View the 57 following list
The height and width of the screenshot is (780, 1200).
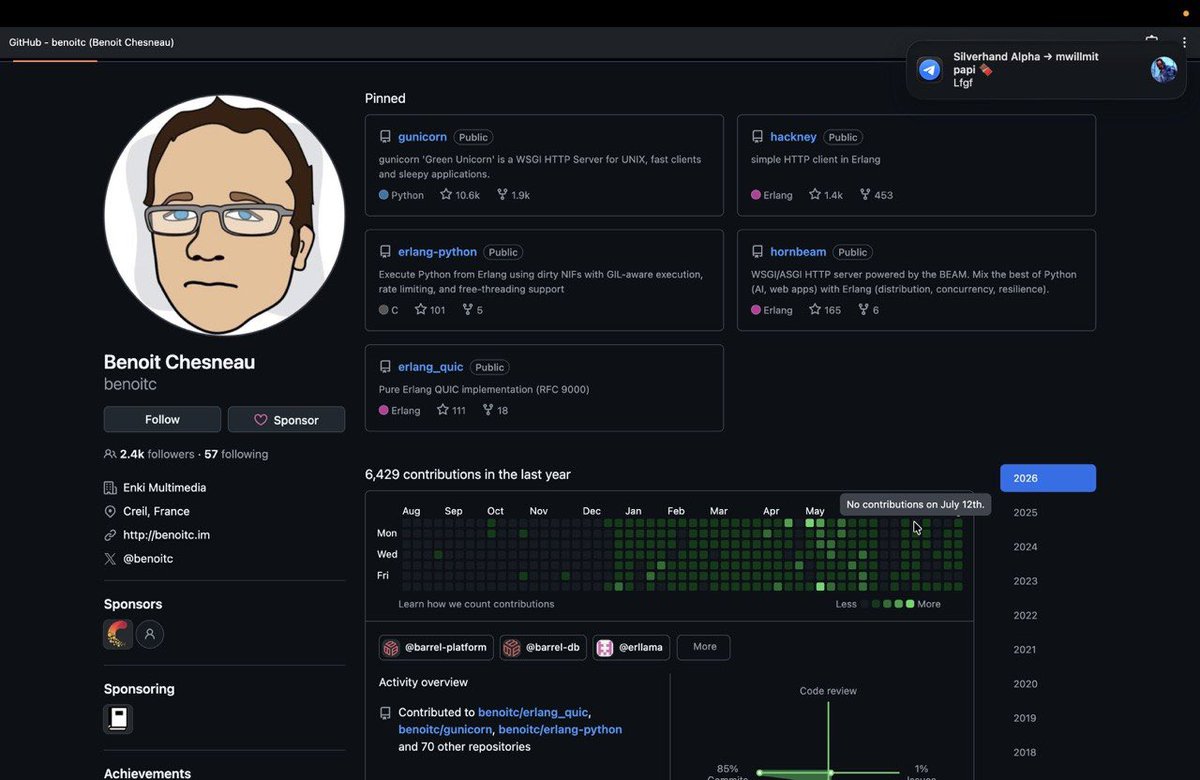click(236, 454)
